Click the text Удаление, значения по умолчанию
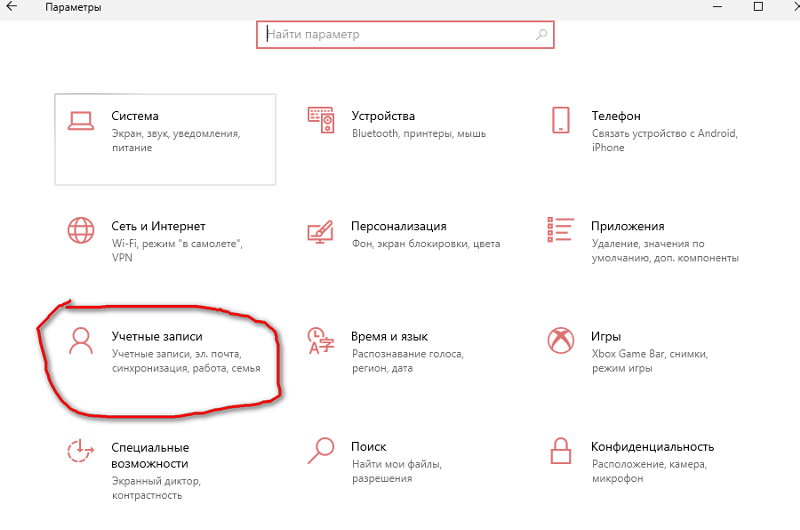The height and width of the screenshot is (530, 800). 665,250
